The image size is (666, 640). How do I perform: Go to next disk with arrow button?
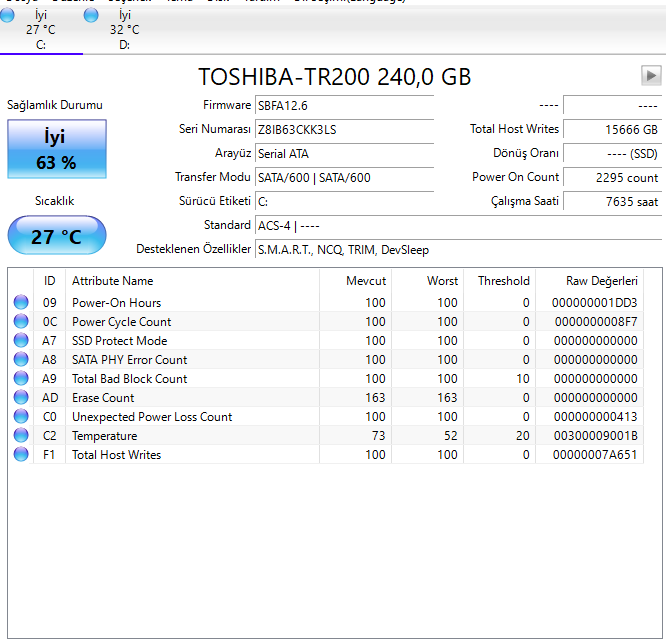(651, 76)
